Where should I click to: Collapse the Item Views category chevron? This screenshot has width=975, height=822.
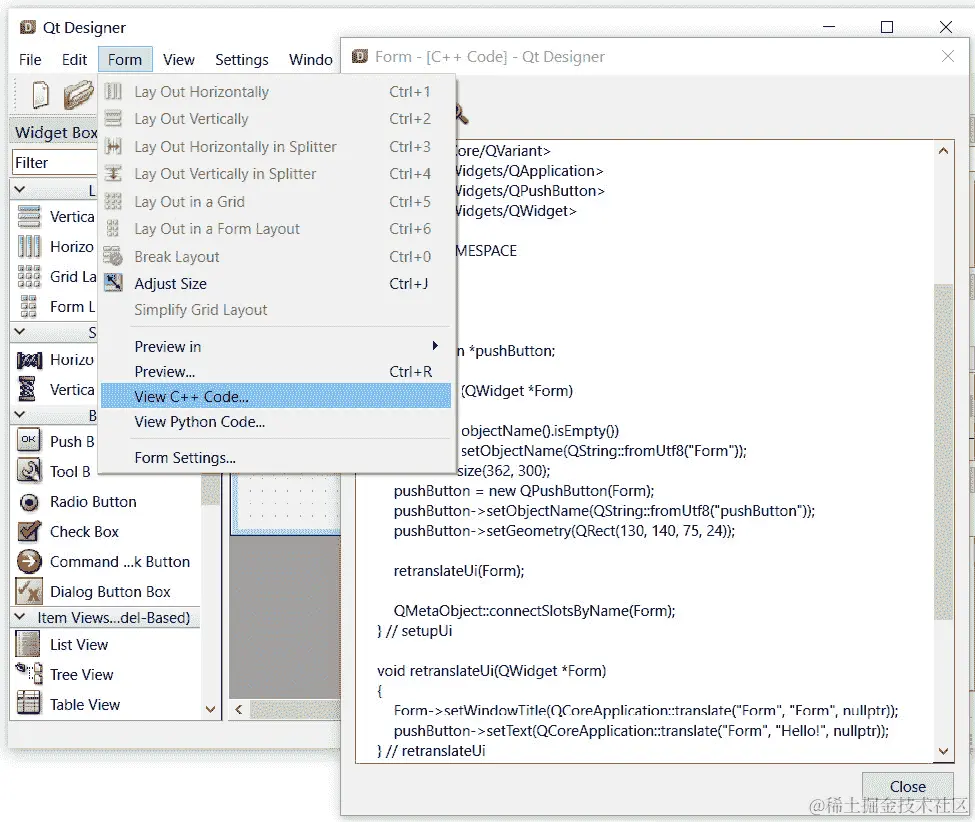20,617
